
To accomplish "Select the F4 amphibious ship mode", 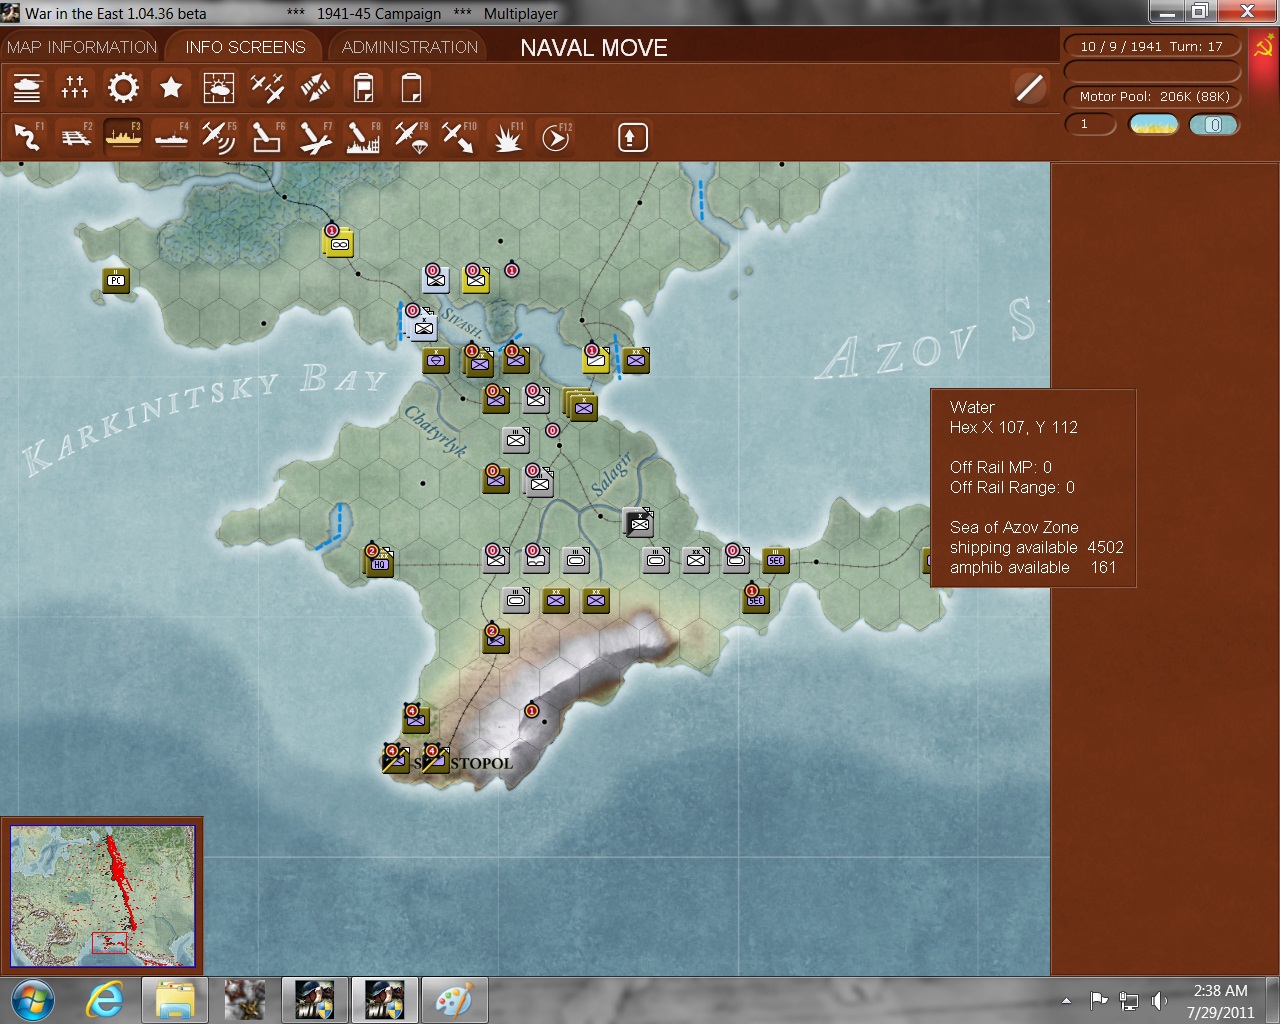I will [x=171, y=137].
